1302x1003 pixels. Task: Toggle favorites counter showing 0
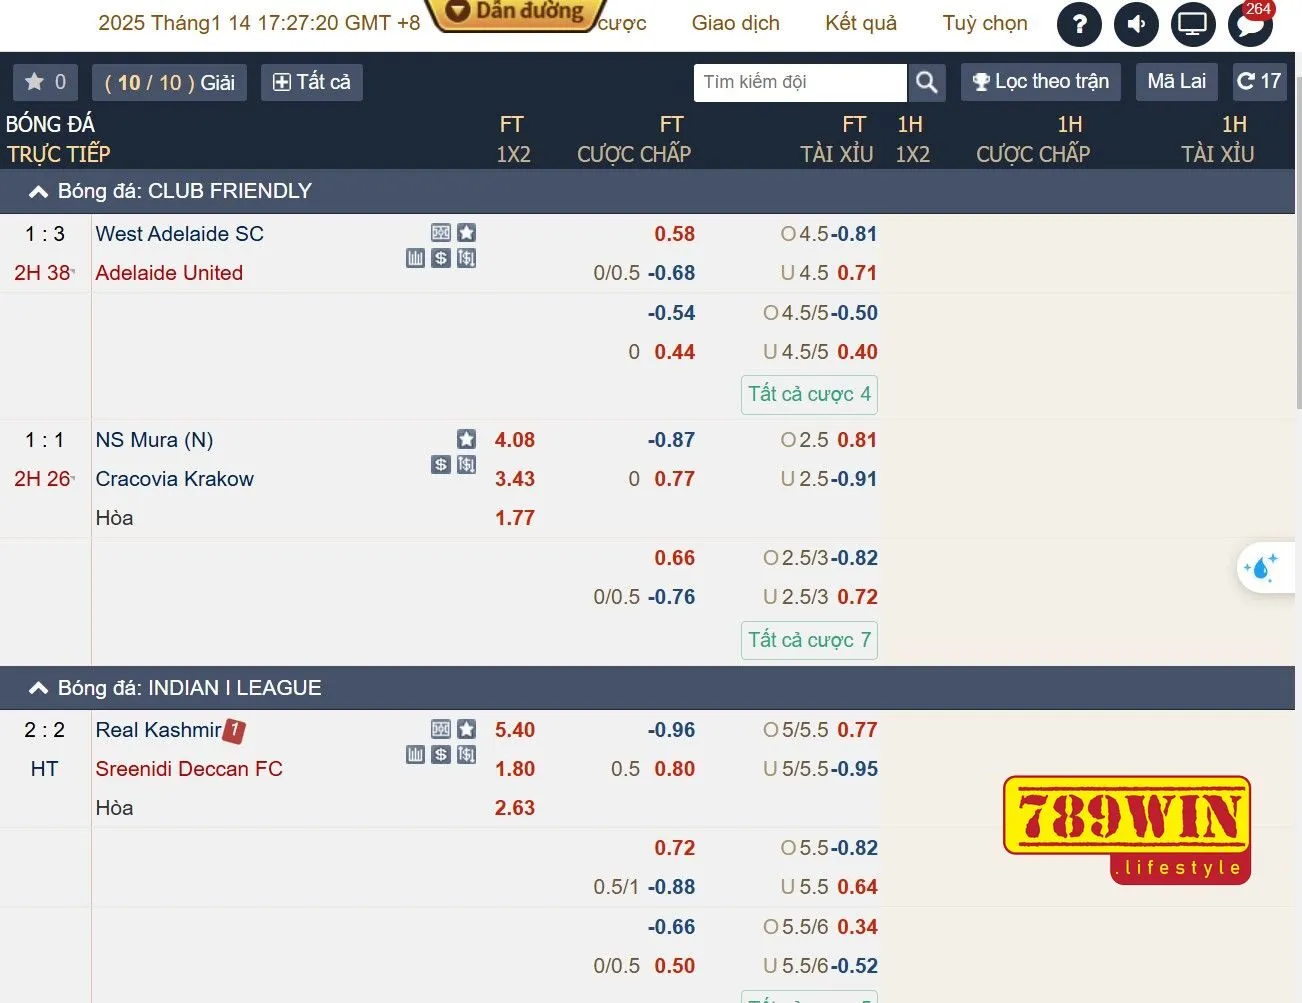pos(44,82)
